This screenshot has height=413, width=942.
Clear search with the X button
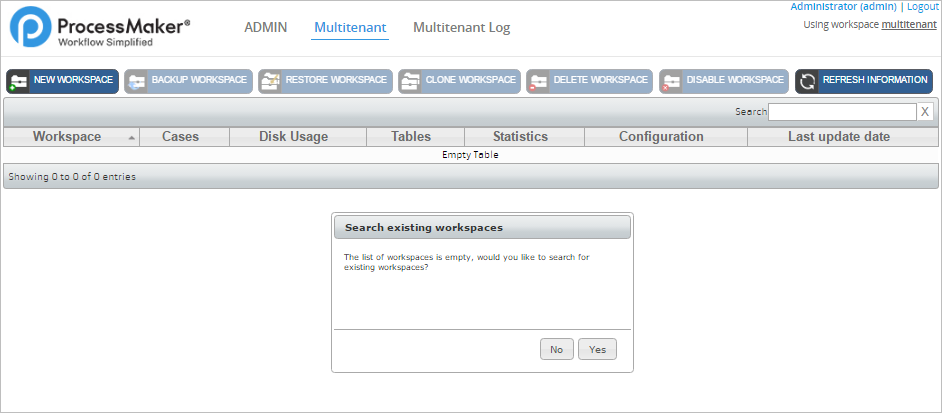(925, 112)
